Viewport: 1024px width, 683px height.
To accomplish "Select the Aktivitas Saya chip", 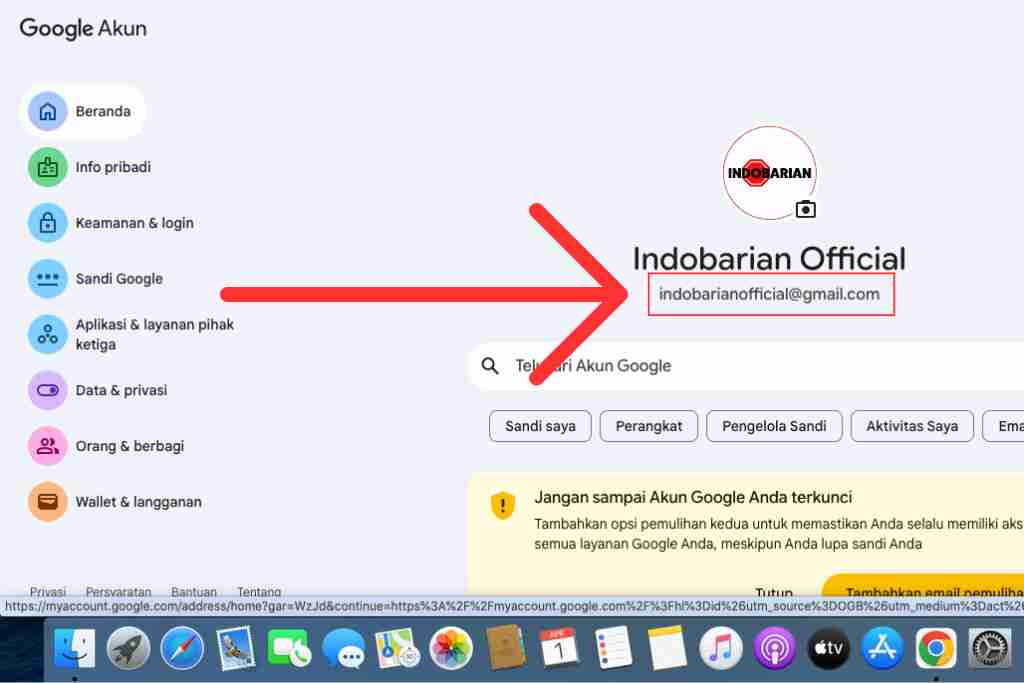I will (911, 426).
